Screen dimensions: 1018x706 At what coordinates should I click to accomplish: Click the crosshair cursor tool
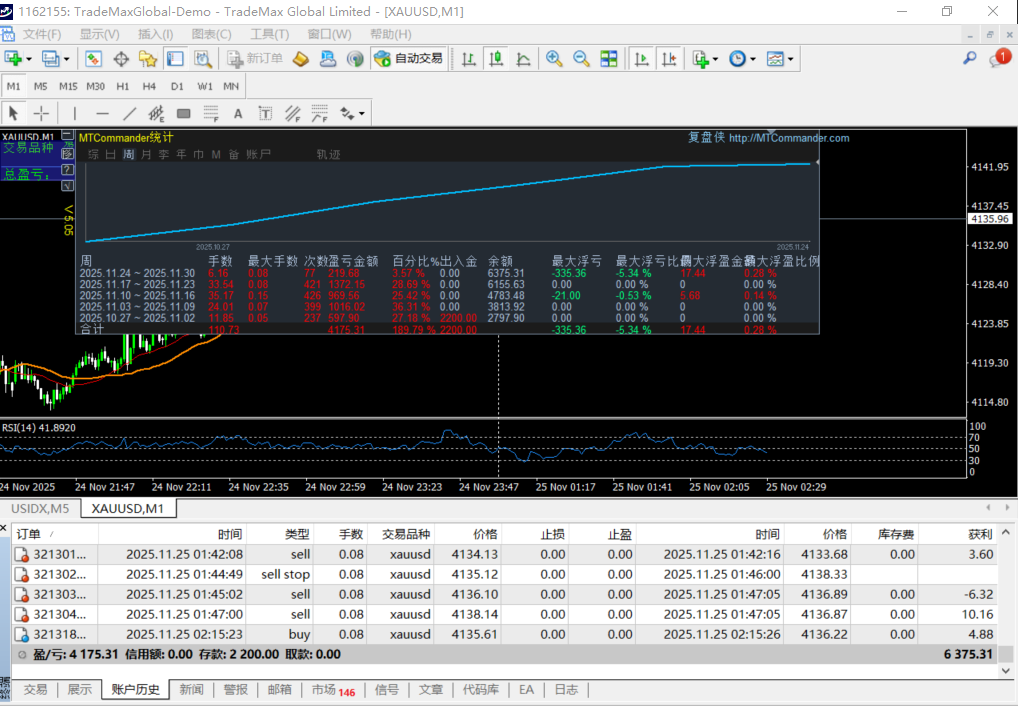(41, 113)
